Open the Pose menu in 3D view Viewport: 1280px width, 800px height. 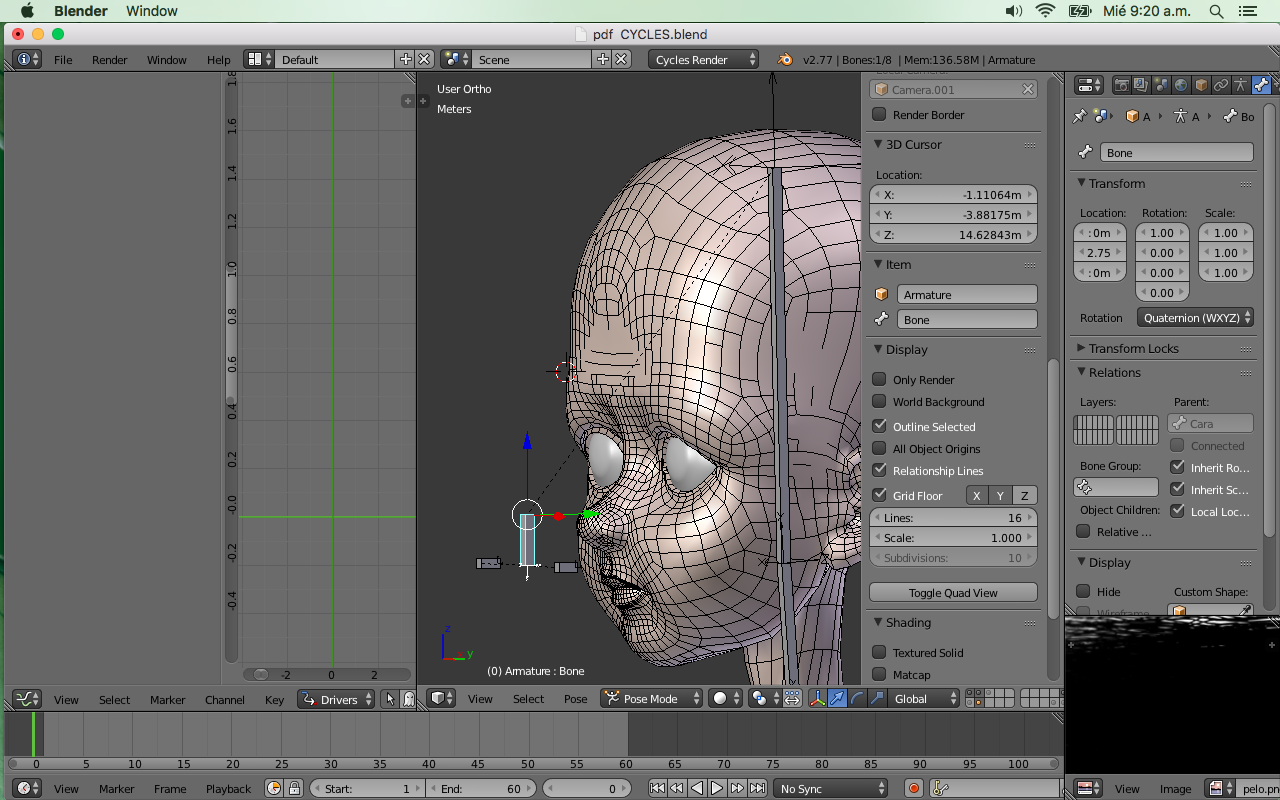[x=575, y=698]
